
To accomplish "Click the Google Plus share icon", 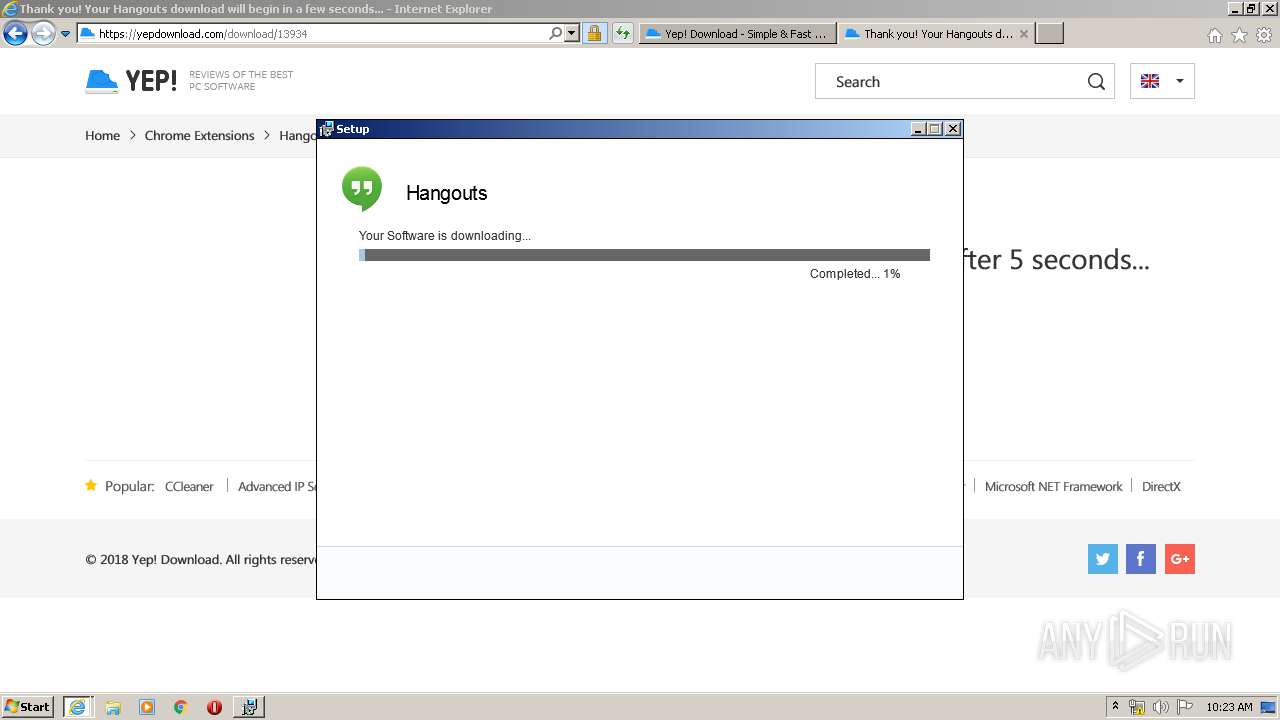I will tap(1180, 559).
